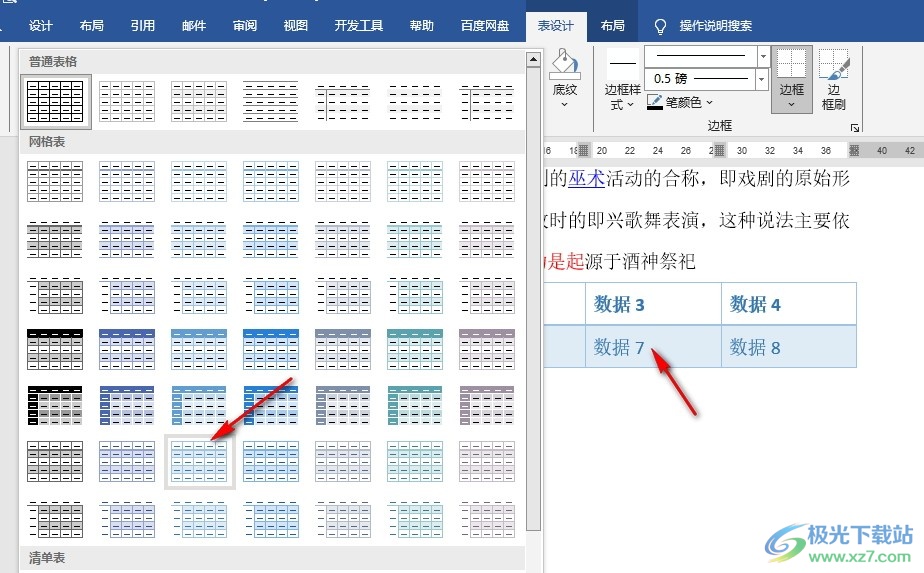924x573 pixels.
Task: Open the 0.5 磅 line weight dropdown
Action: [x=761, y=78]
